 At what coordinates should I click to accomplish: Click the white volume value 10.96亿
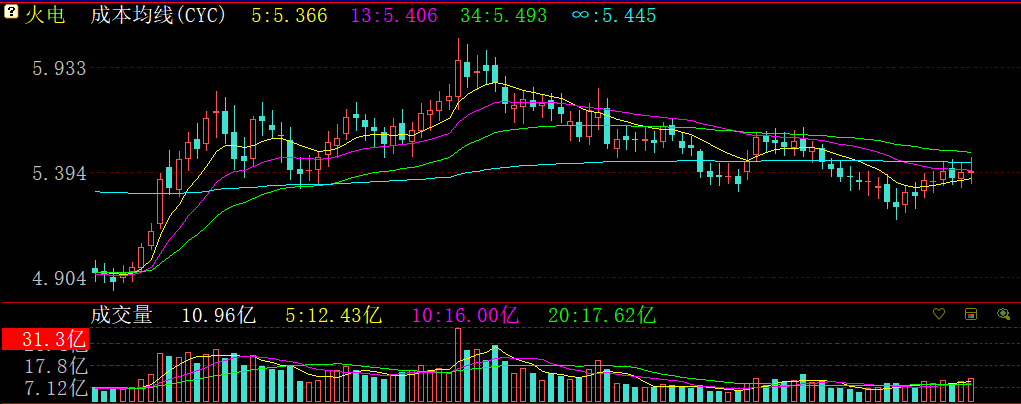(x=218, y=315)
